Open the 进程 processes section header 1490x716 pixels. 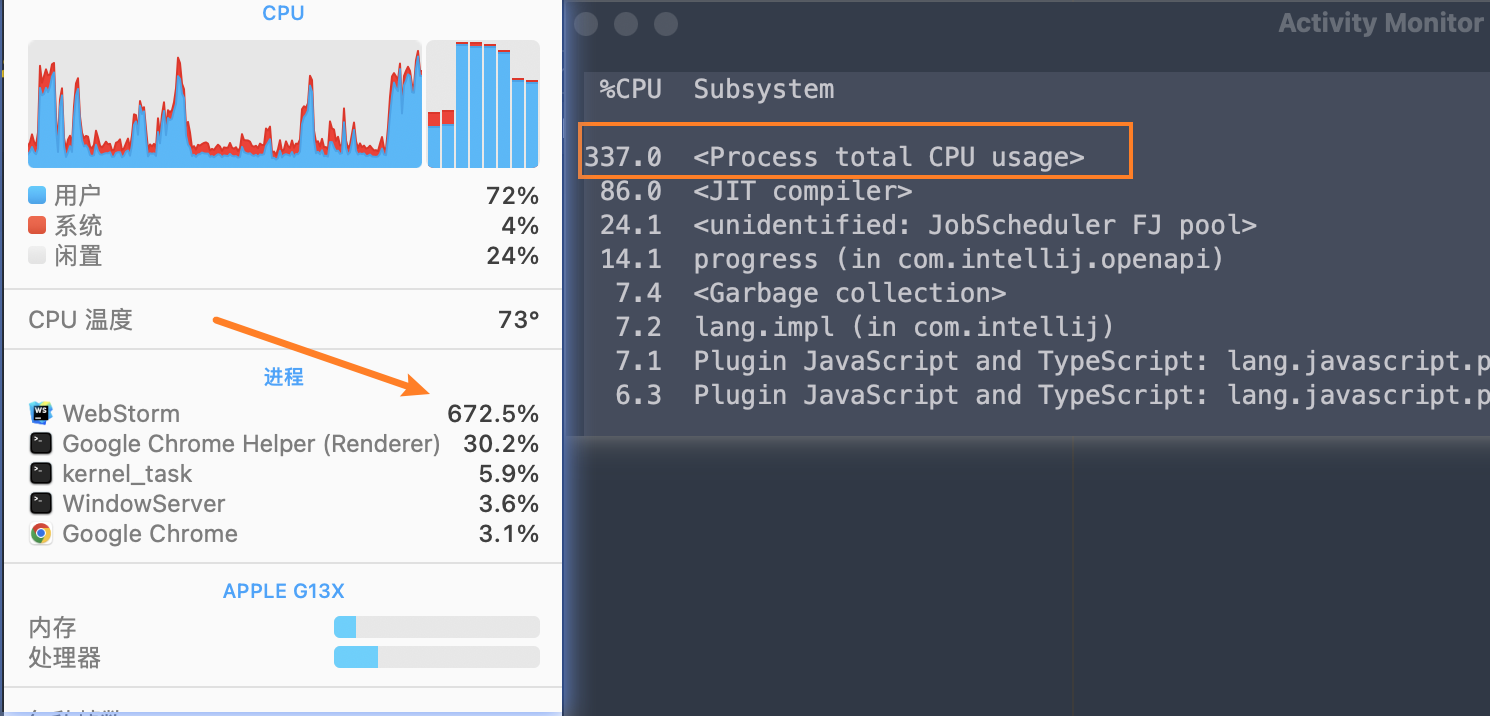283,377
